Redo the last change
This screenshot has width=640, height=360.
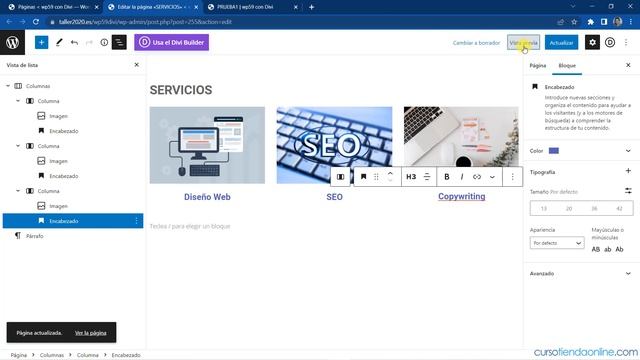tap(89, 42)
